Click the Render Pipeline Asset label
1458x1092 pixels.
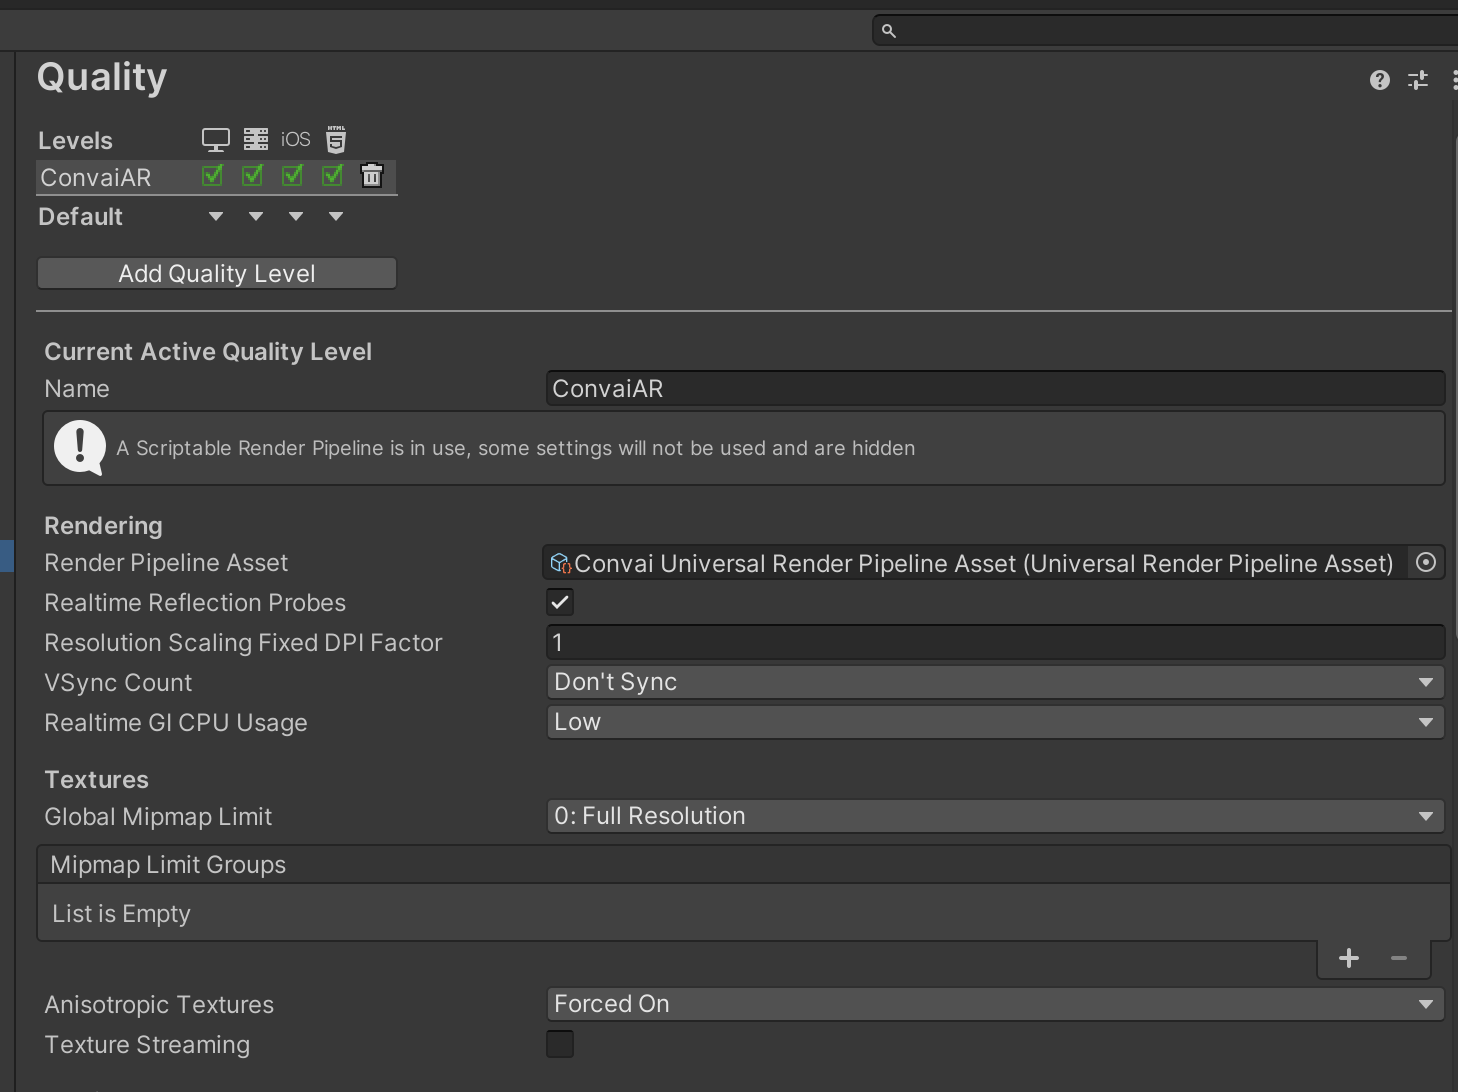[x=166, y=563]
